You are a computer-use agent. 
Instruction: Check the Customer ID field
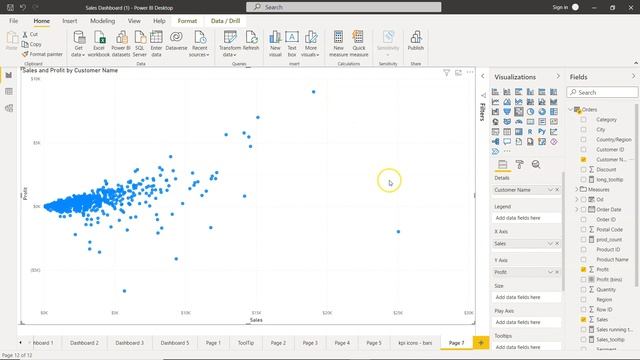click(x=583, y=149)
